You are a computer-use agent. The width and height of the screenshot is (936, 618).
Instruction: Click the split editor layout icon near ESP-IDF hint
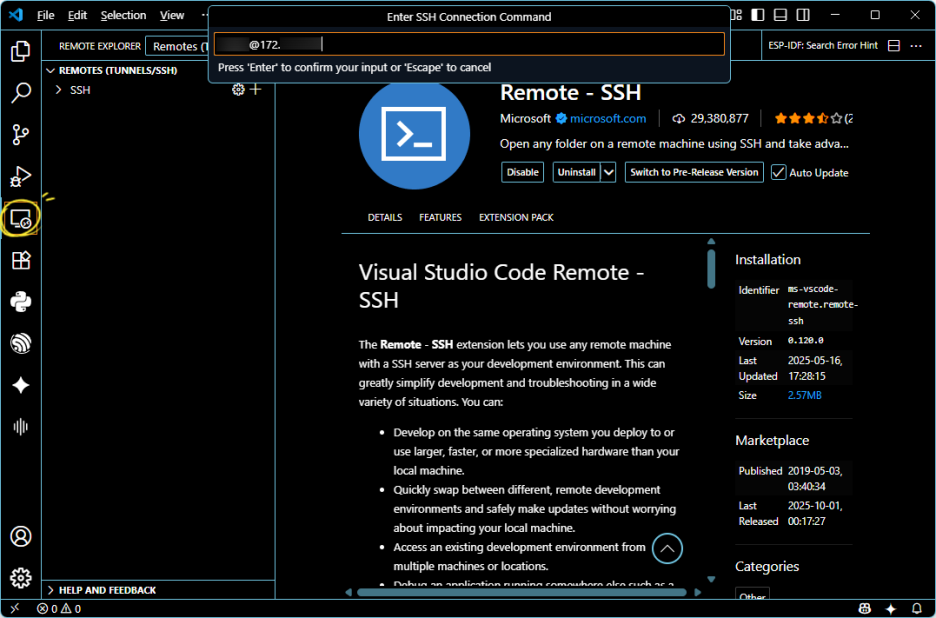(x=894, y=46)
